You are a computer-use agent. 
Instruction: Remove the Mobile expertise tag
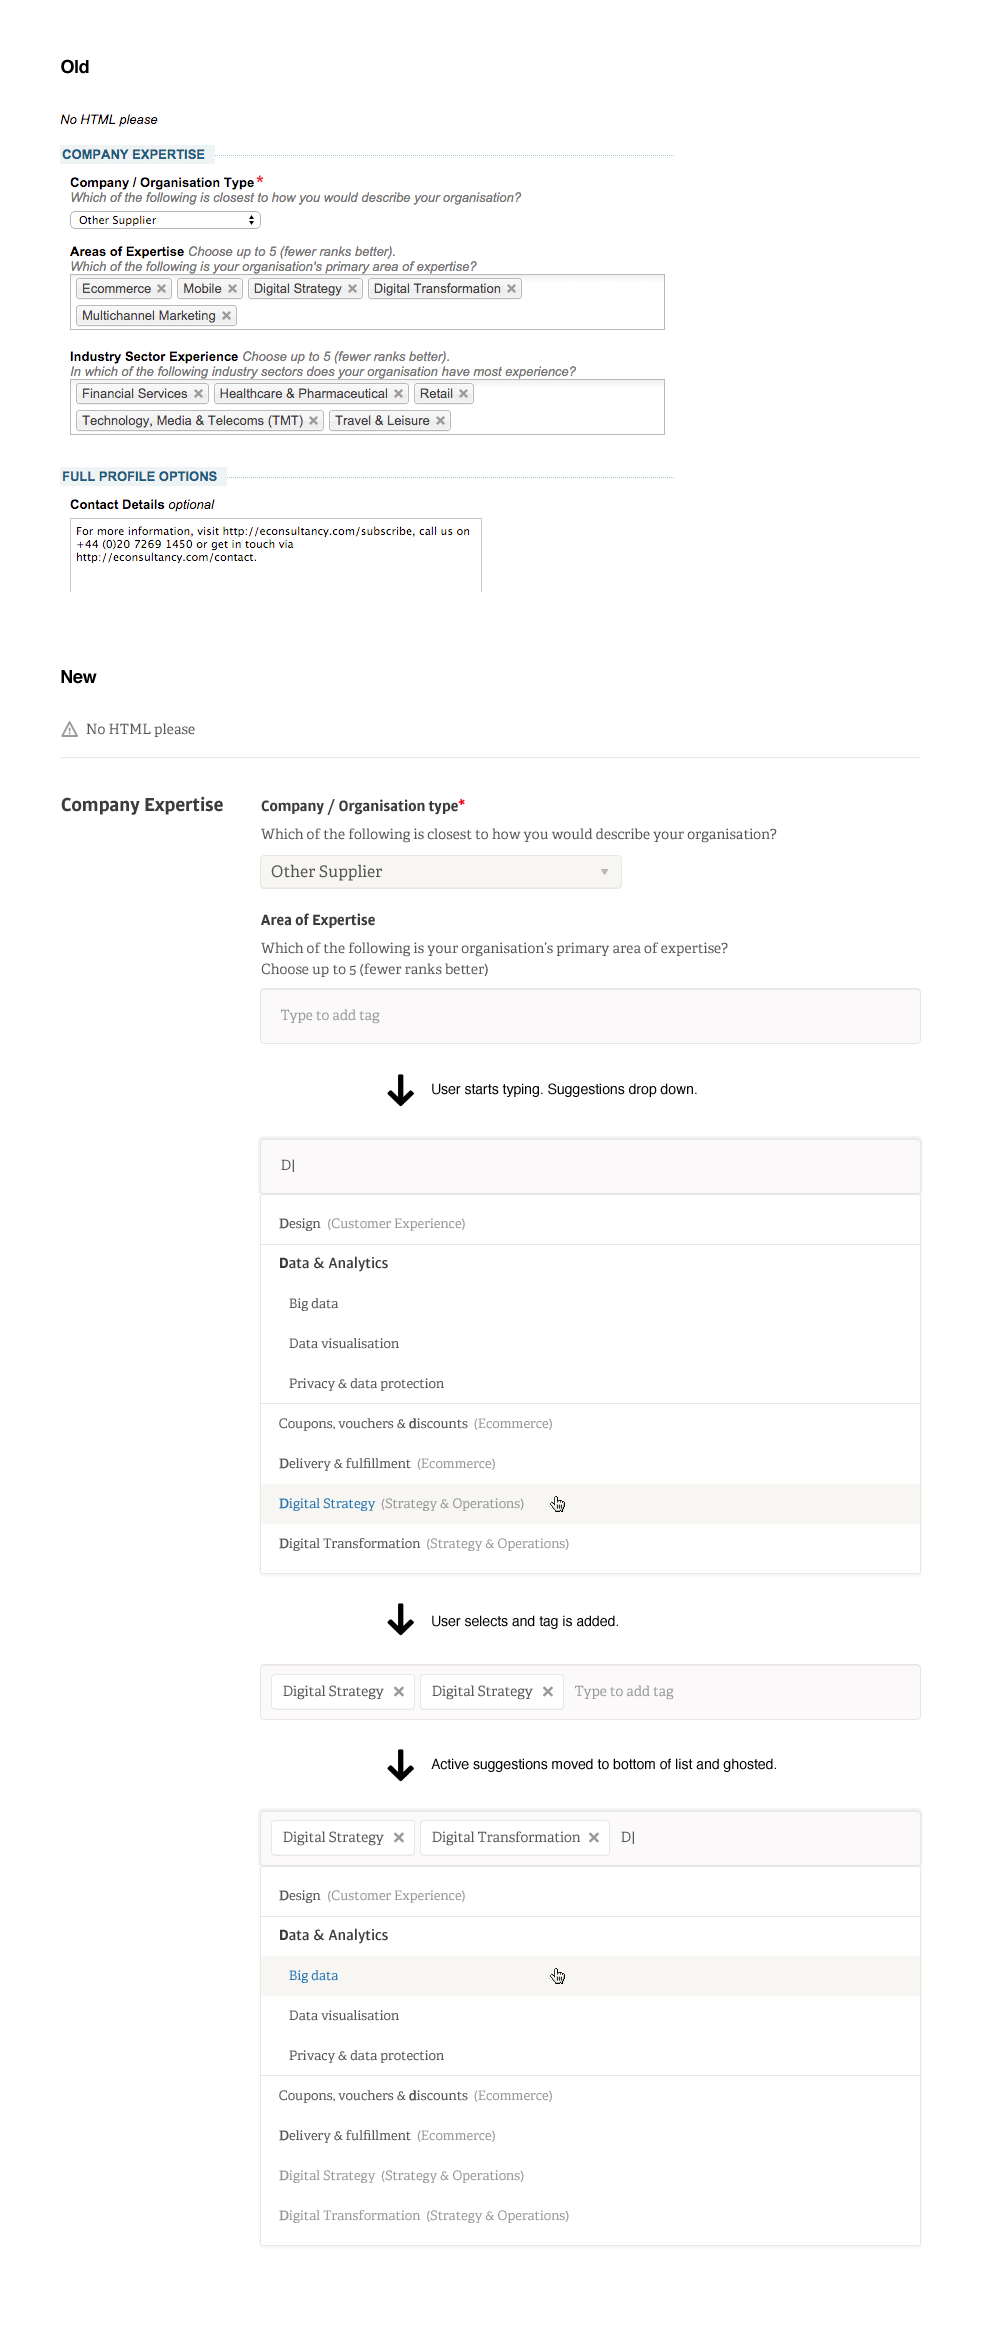coord(232,289)
